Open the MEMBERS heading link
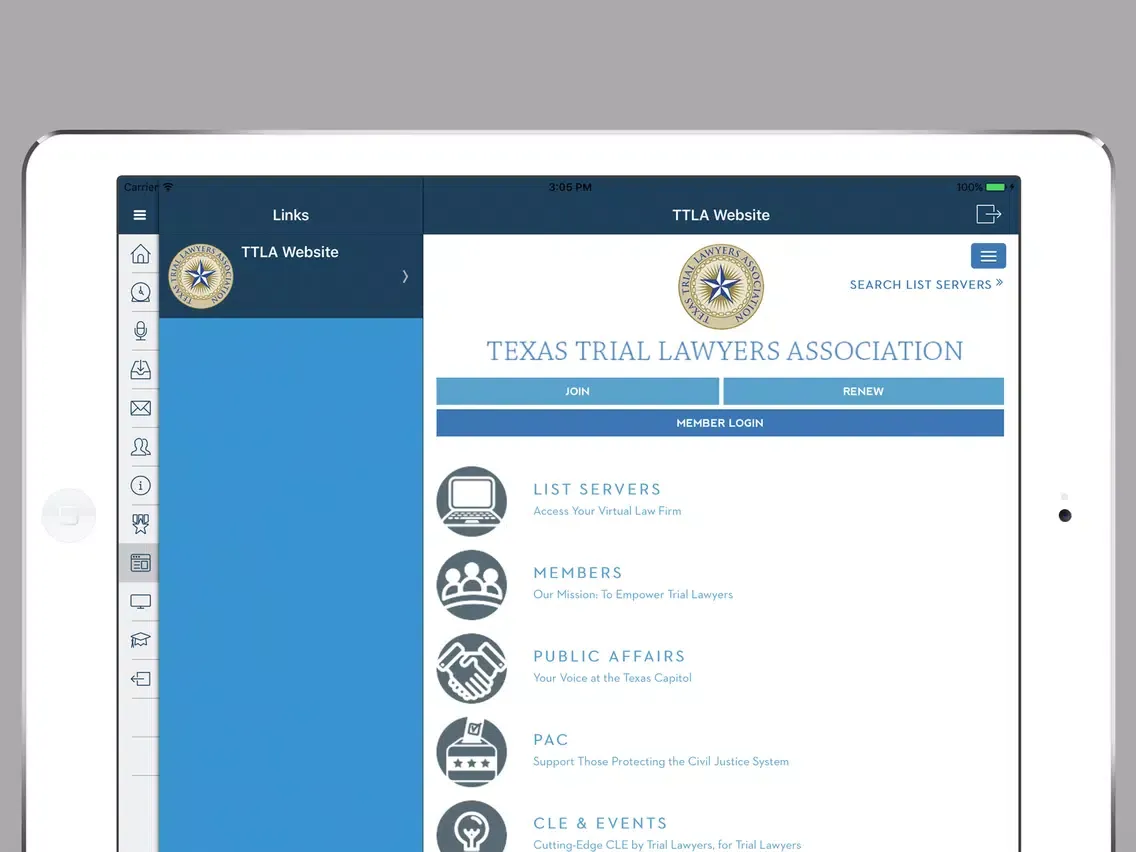Image resolution: width=1136 pixels, height=852 pixels. click(578, 573)
